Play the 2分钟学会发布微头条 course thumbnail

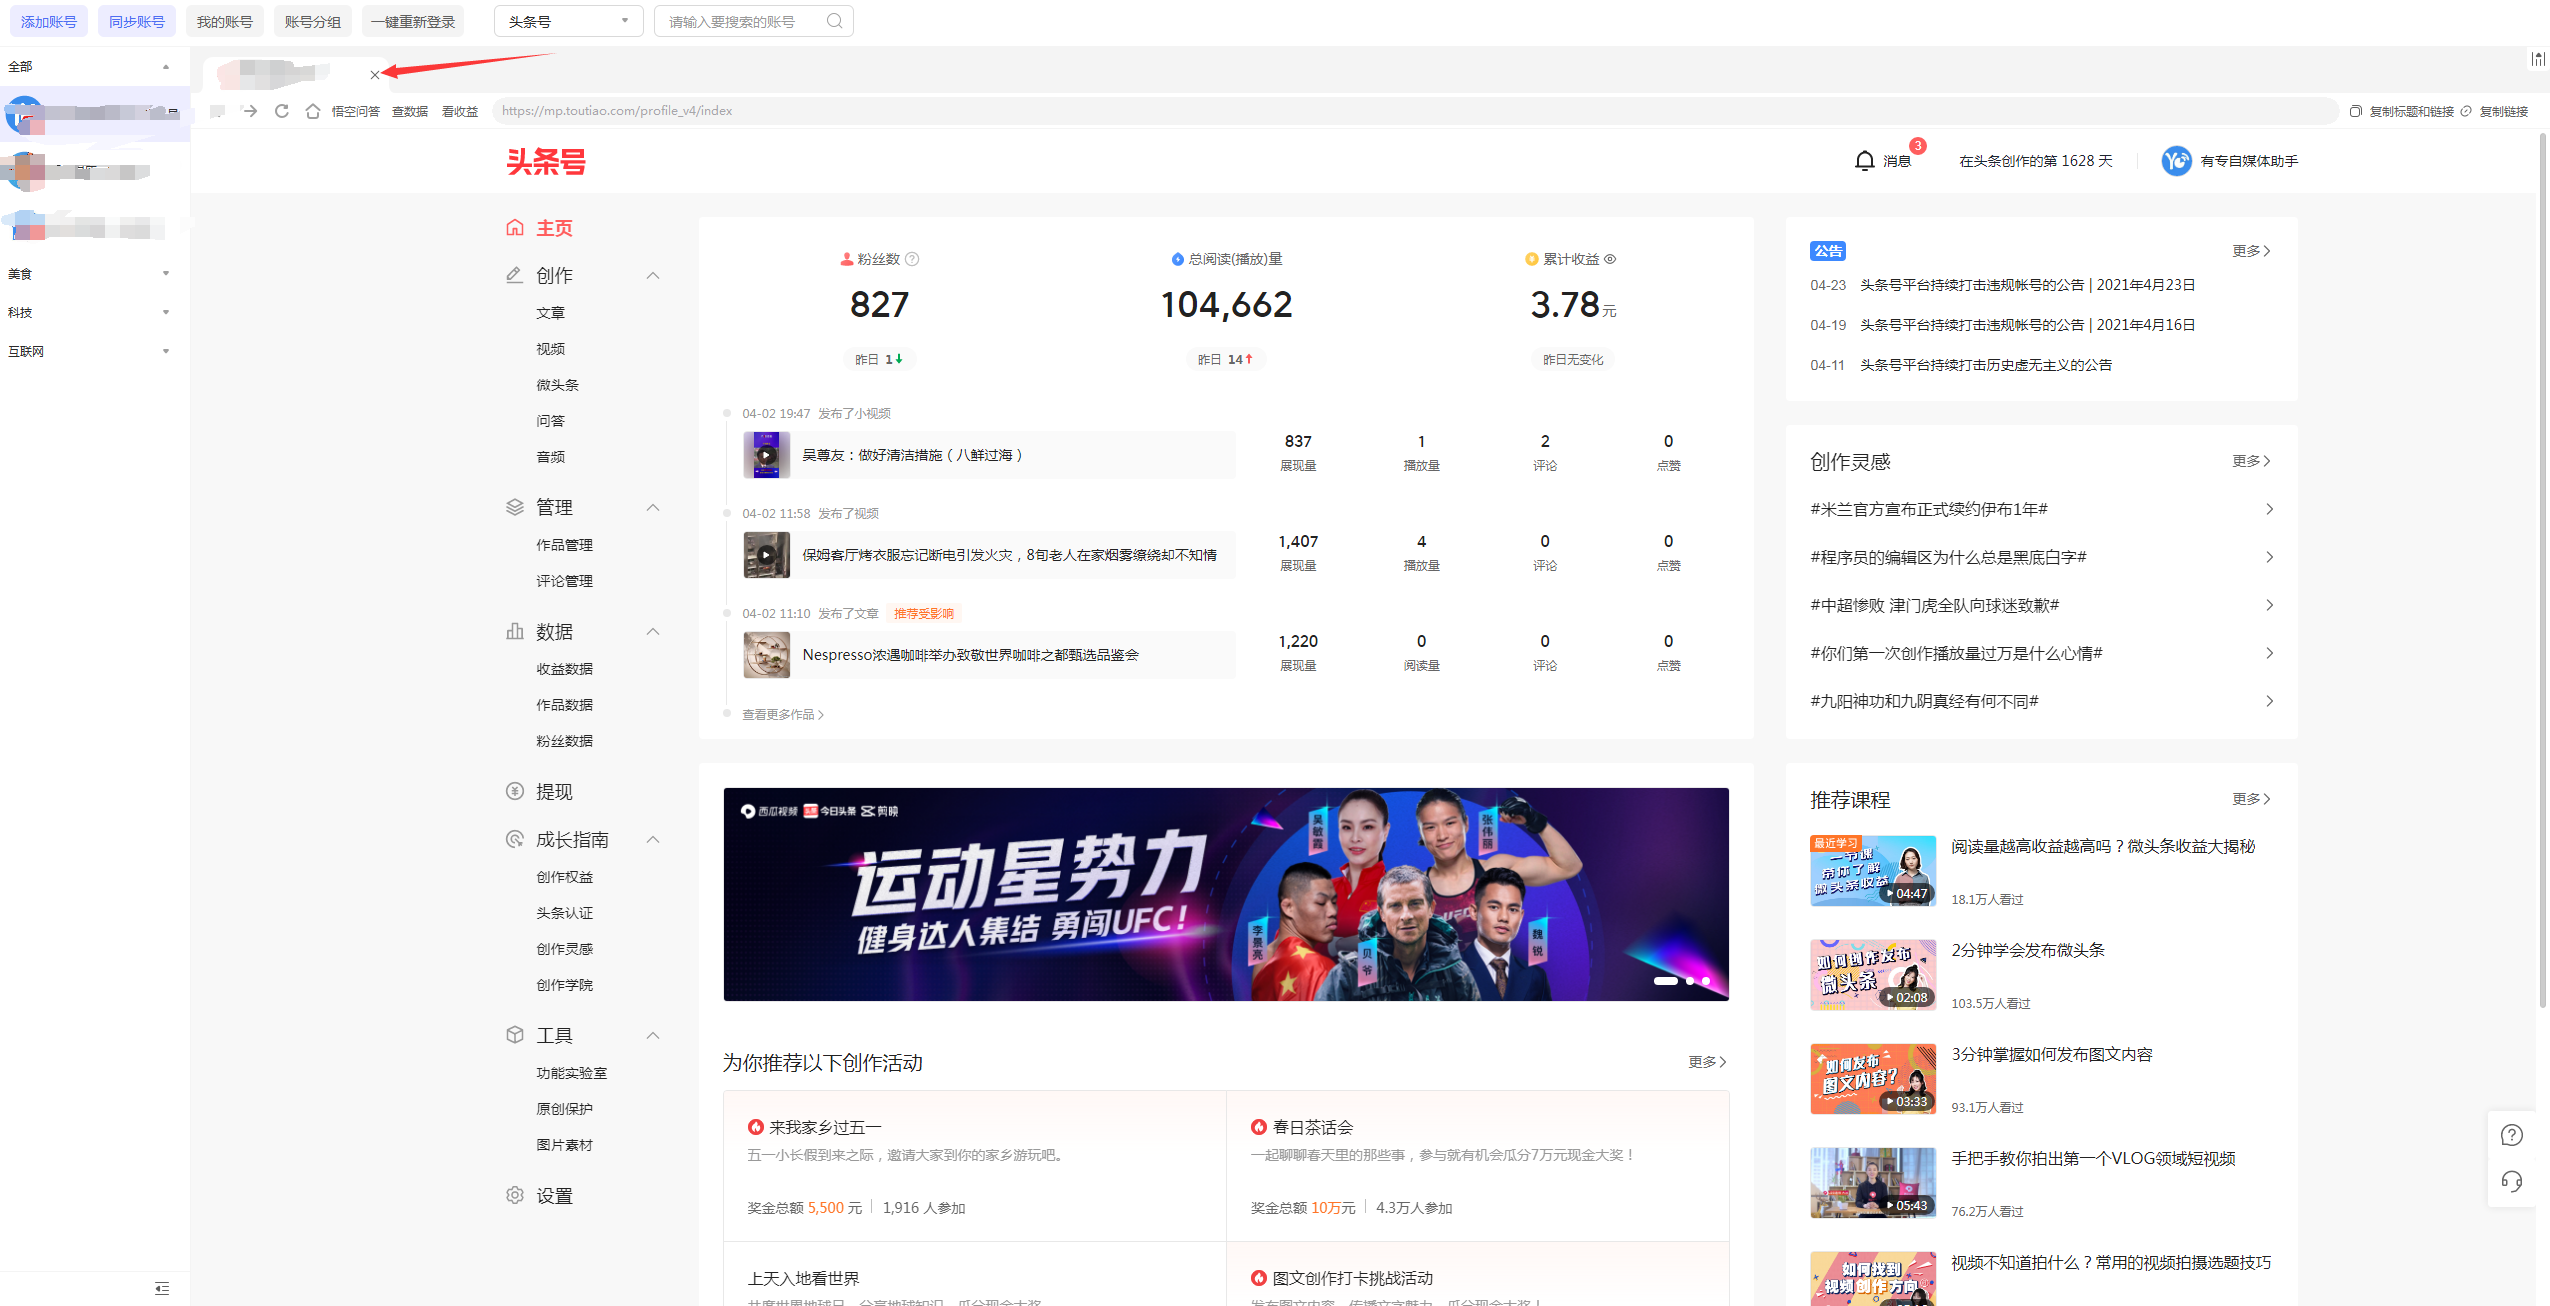pyautogui.click(x=1872, y=975)
